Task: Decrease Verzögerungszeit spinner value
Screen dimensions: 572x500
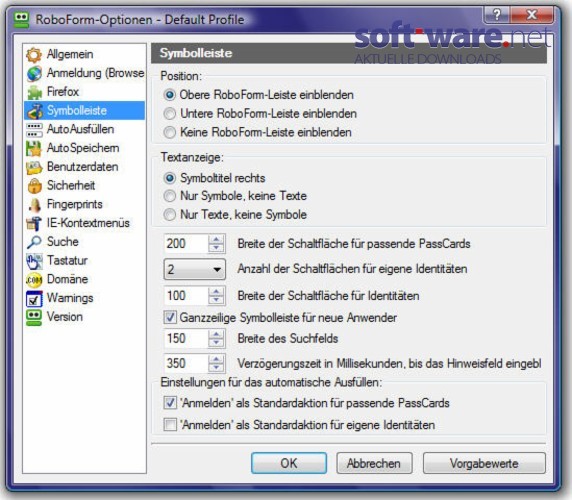Action: pos(216,368)
